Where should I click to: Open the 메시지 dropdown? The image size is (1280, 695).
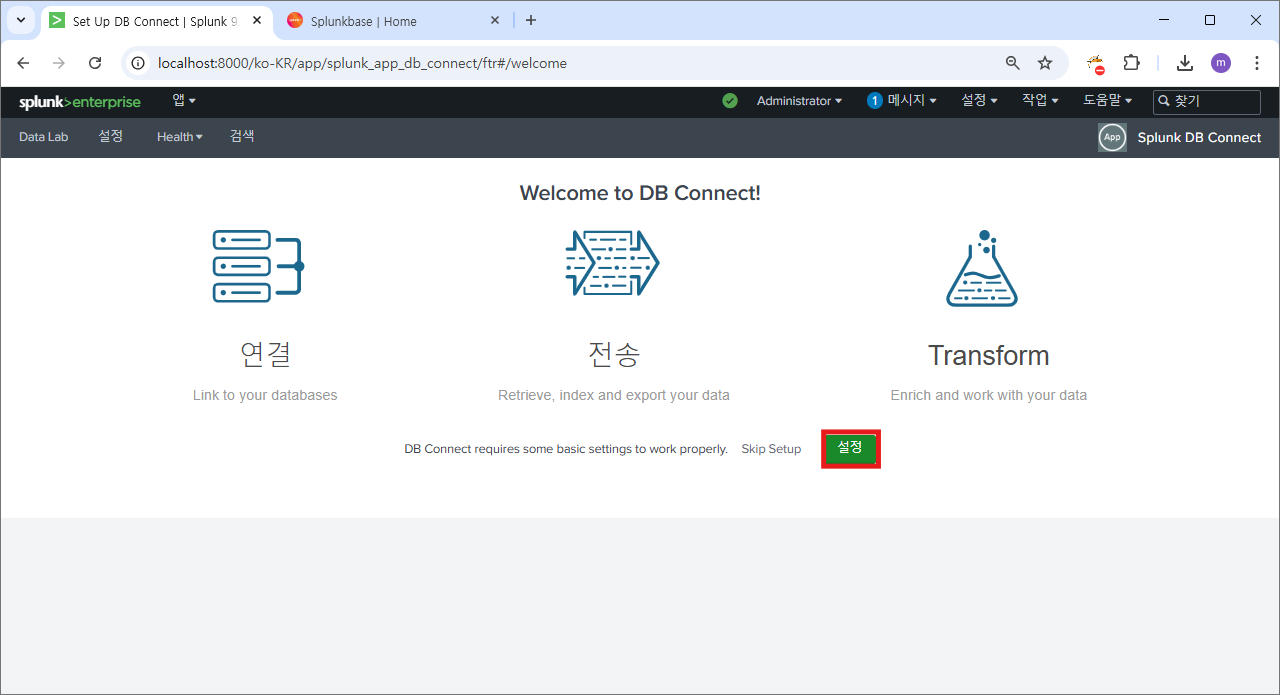pyautogui.click(x=912, y=100)
